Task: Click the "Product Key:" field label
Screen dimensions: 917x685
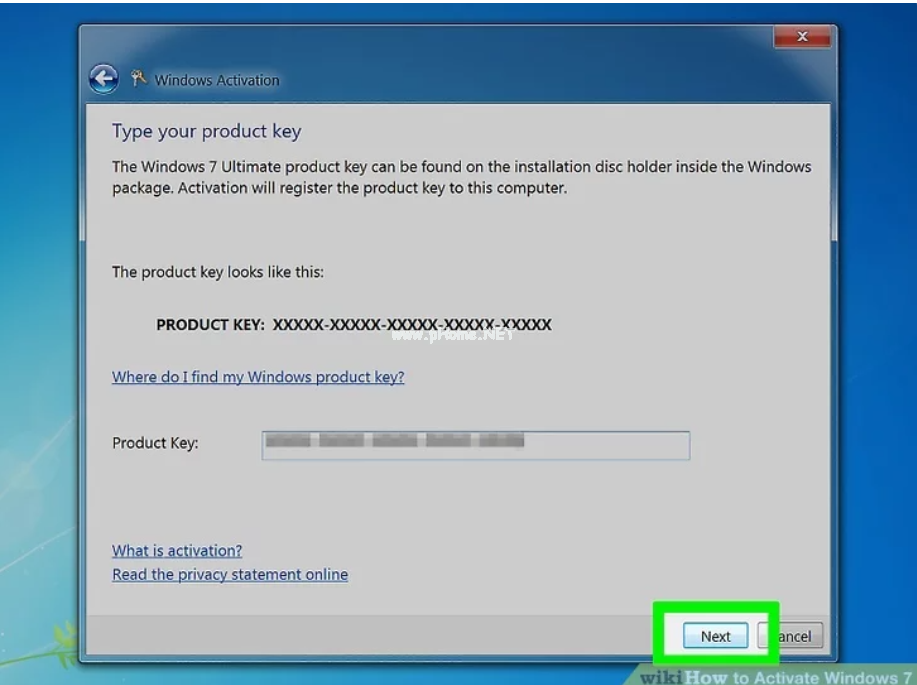Action: coord(155,443)
